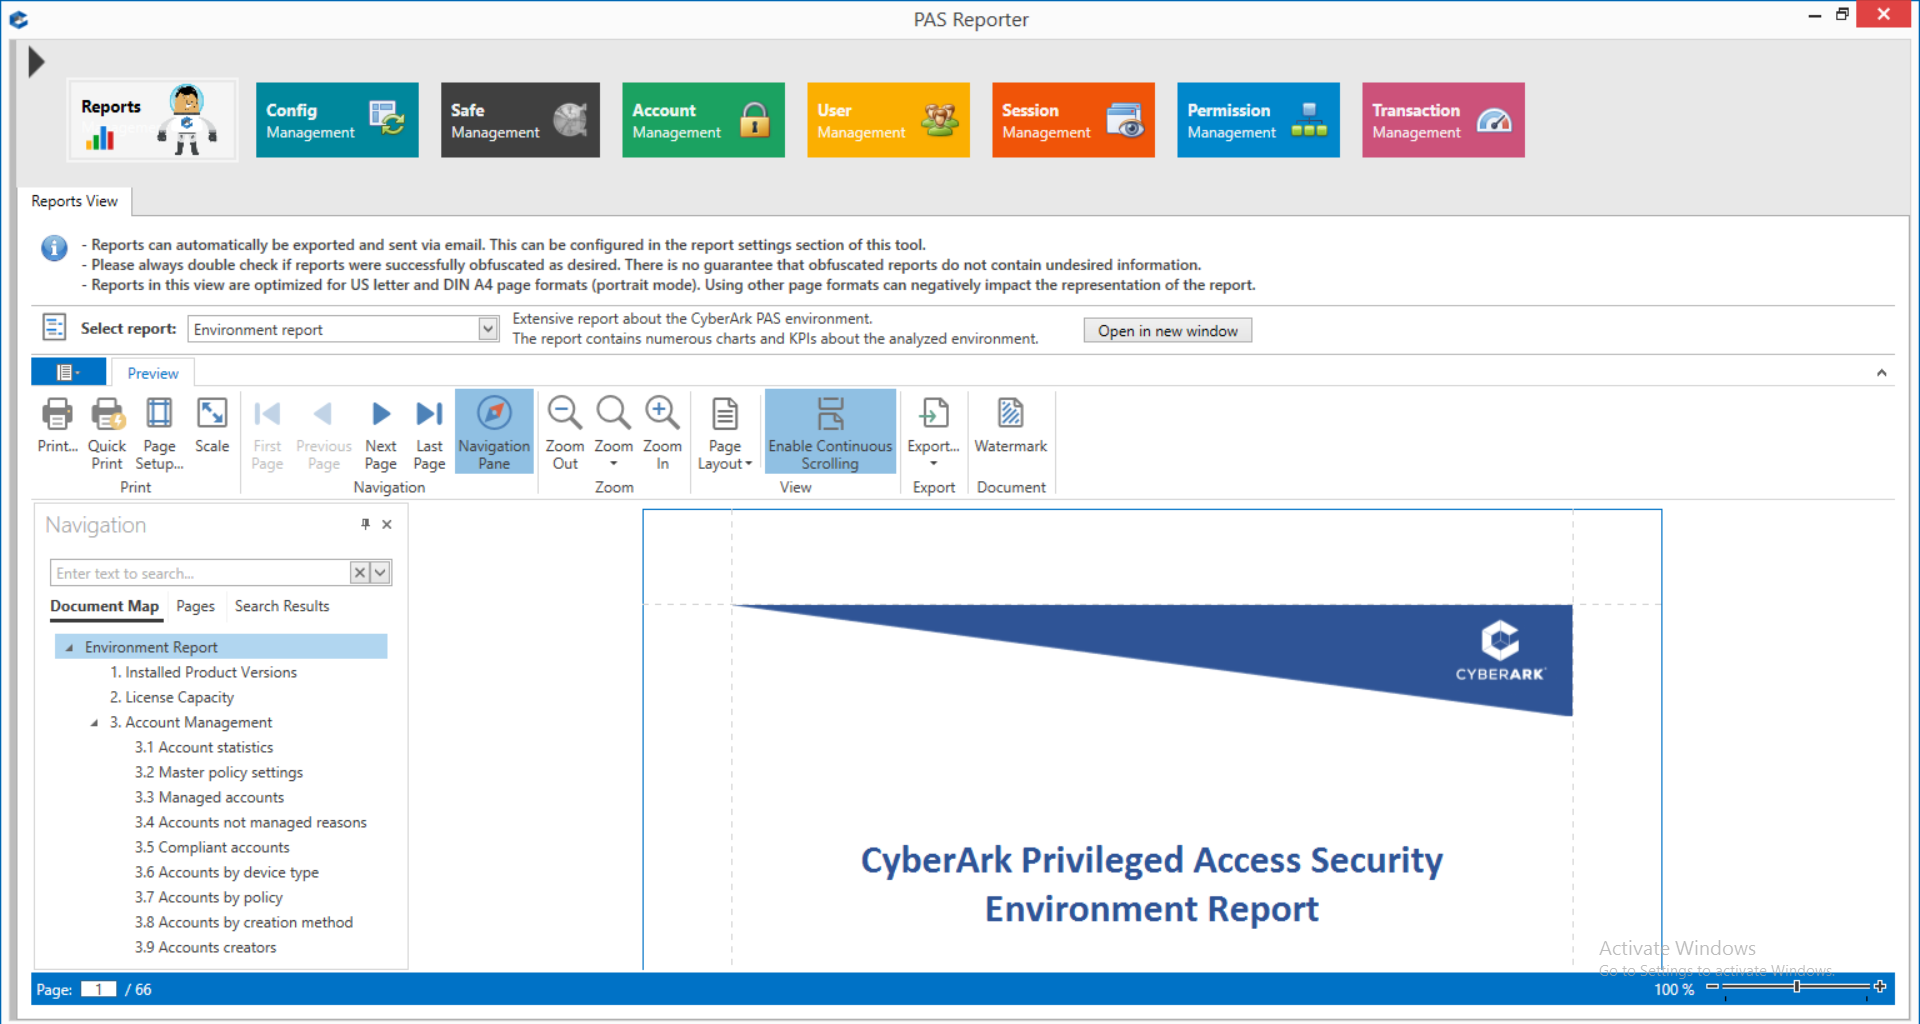Jump to Last Page
The height and width of the screenshot is (1024, 1920).
pos(429,433)
